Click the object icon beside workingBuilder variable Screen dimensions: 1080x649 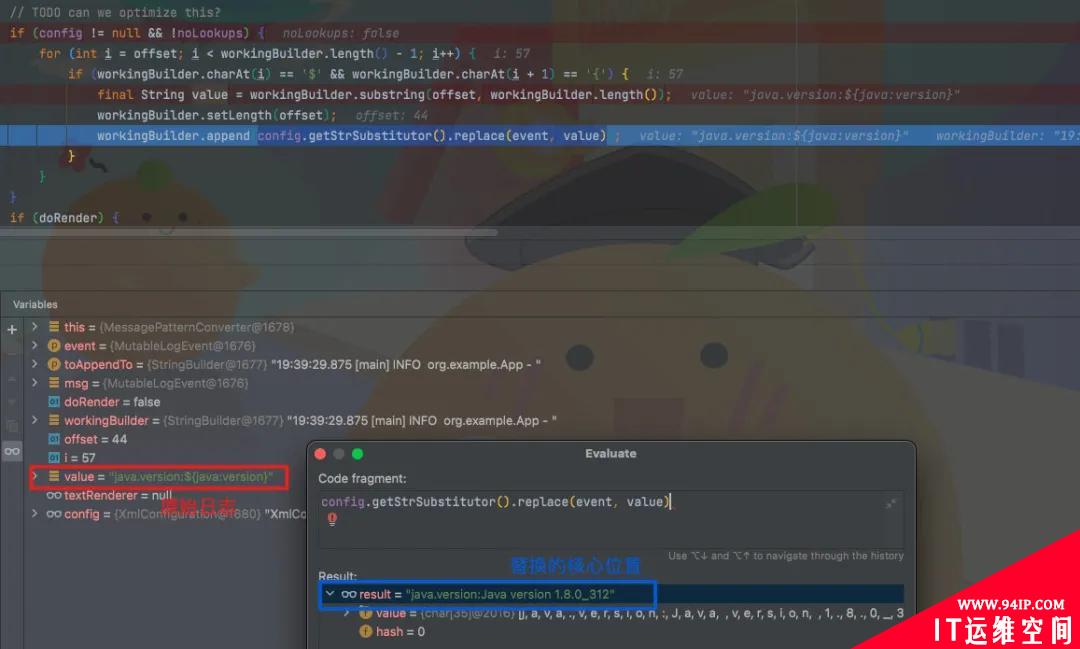[54, 420]
